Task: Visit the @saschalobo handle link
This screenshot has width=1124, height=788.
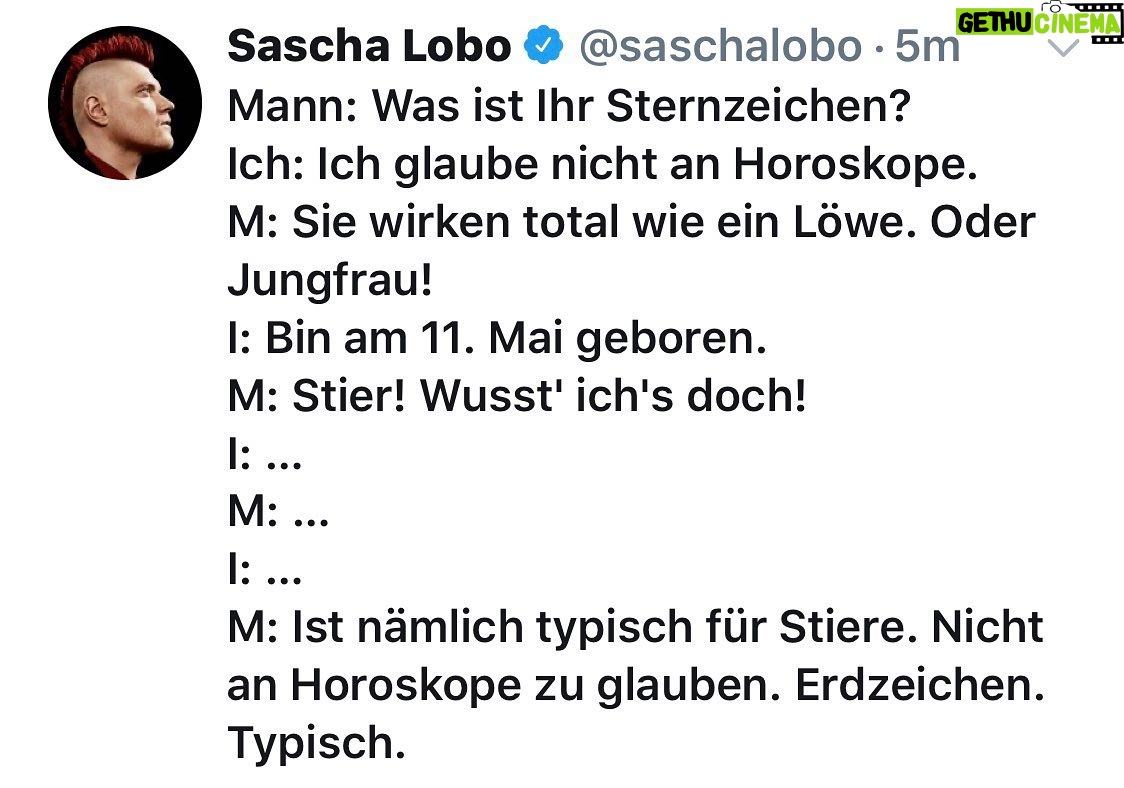Action: click(720, 46)
